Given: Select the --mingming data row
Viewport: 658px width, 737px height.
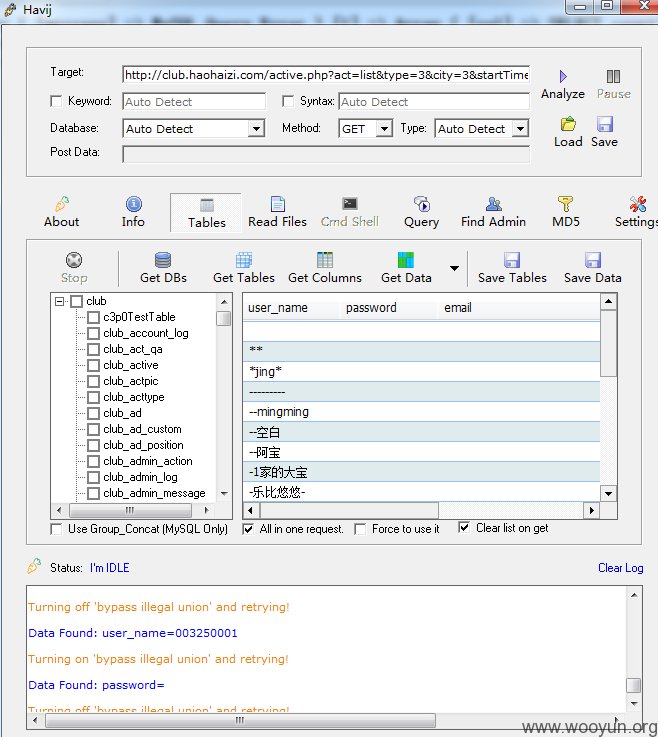Looking at the screenshot, I should point(422,412).
